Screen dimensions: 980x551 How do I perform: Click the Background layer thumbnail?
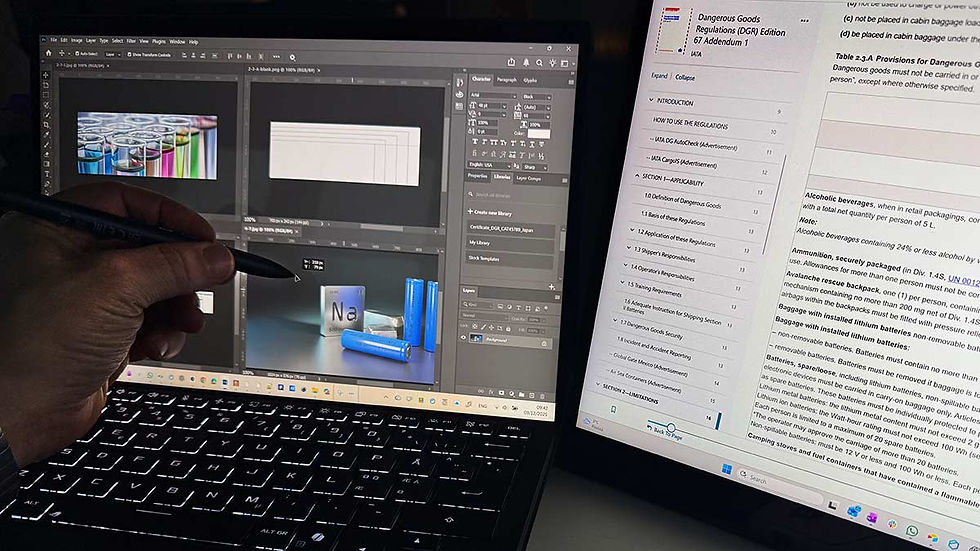click(x=476, y=338)
